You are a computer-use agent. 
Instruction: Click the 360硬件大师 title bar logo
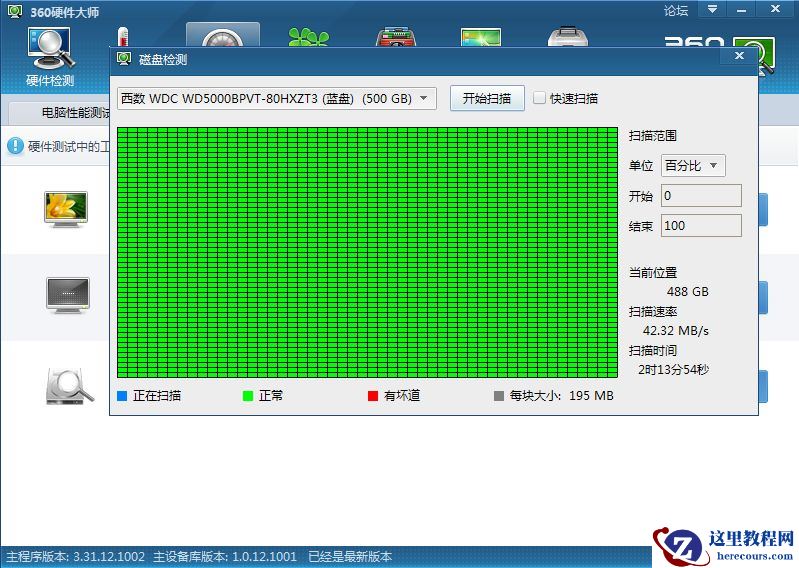tap(14, 11)
